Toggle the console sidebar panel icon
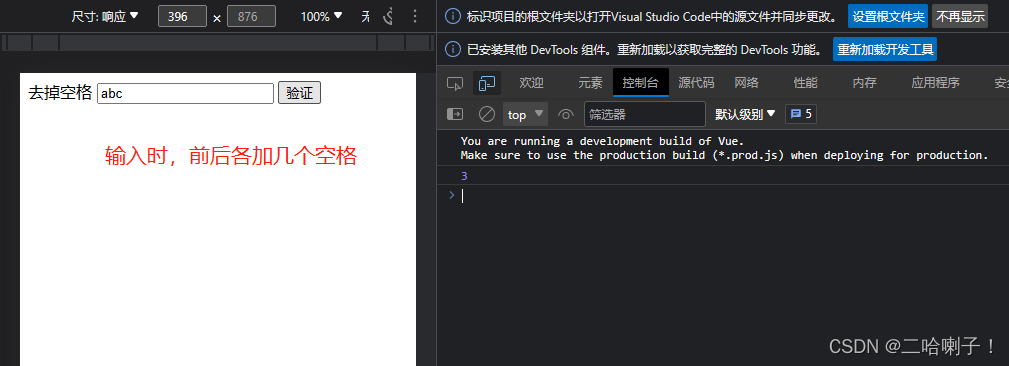Viewport: 1009px width, 366px height. tap(455, 114)
